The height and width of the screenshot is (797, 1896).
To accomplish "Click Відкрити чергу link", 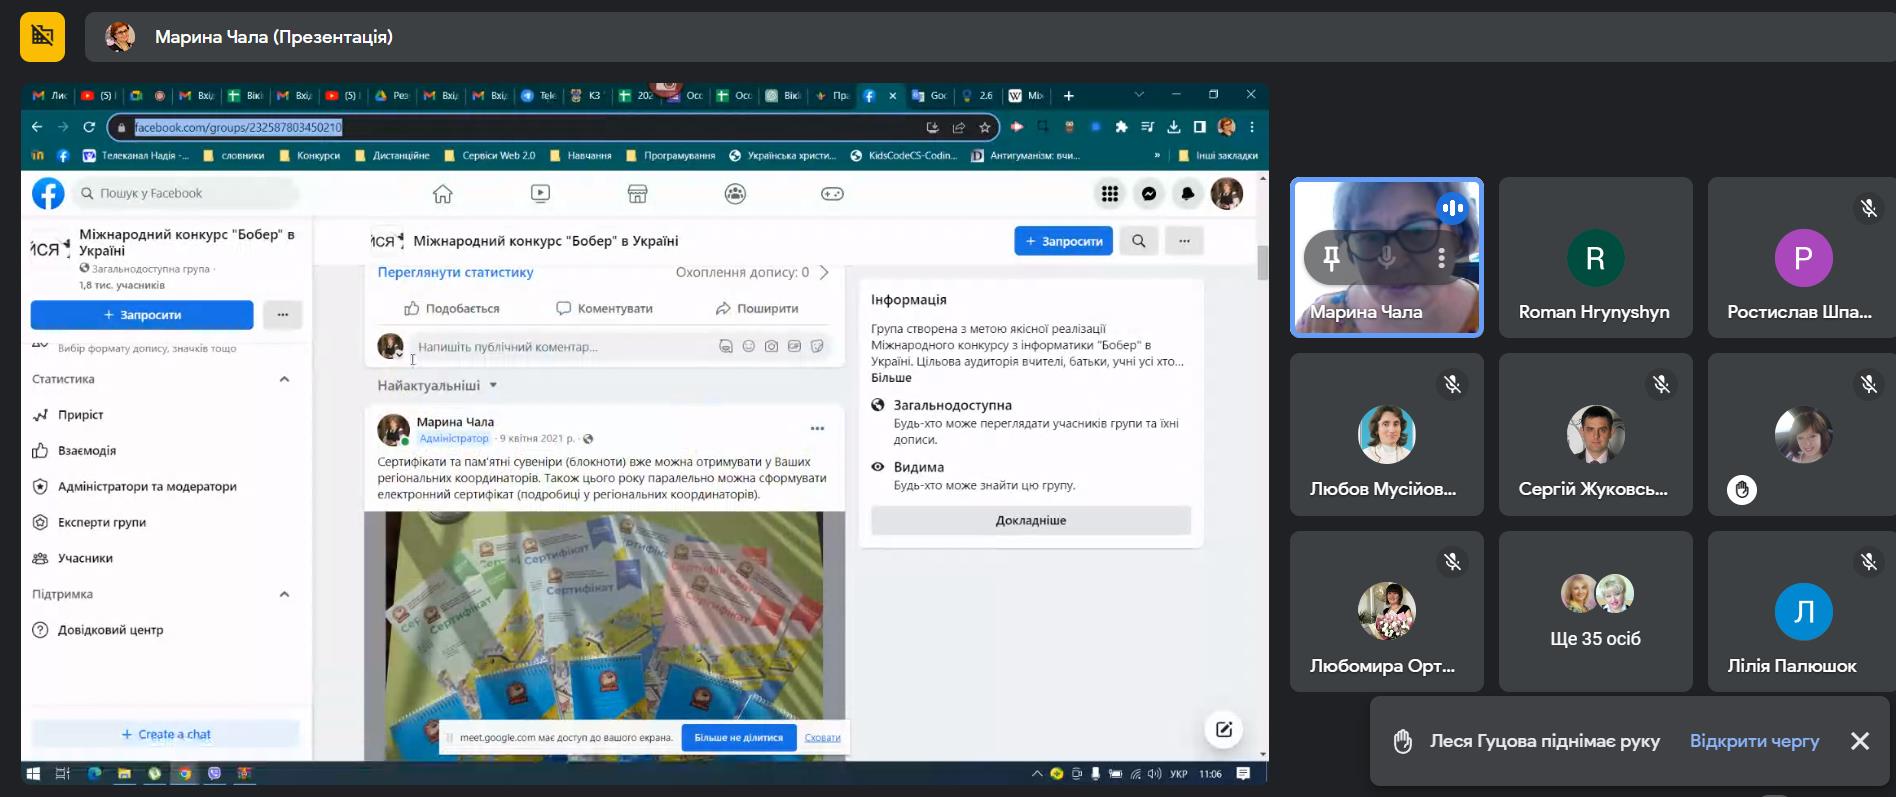I will (x=1754, y=741).
